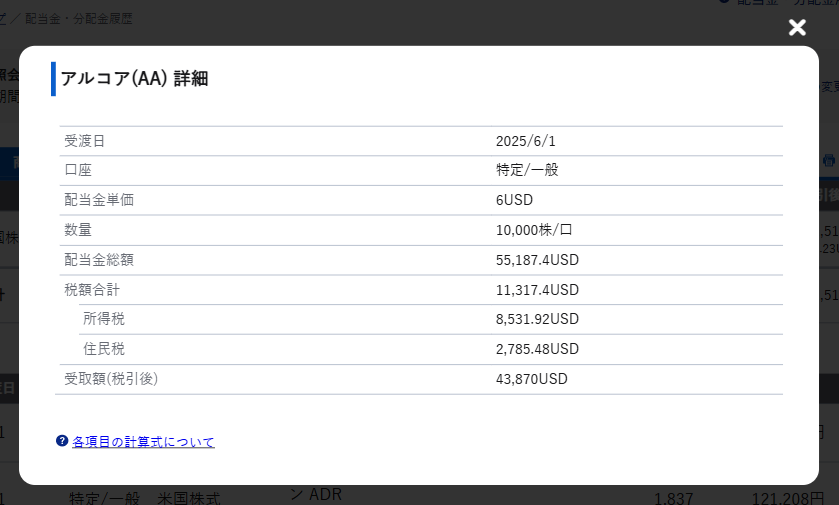
Task: Open the 各項目の計算式について link
Action: [143, 442]
